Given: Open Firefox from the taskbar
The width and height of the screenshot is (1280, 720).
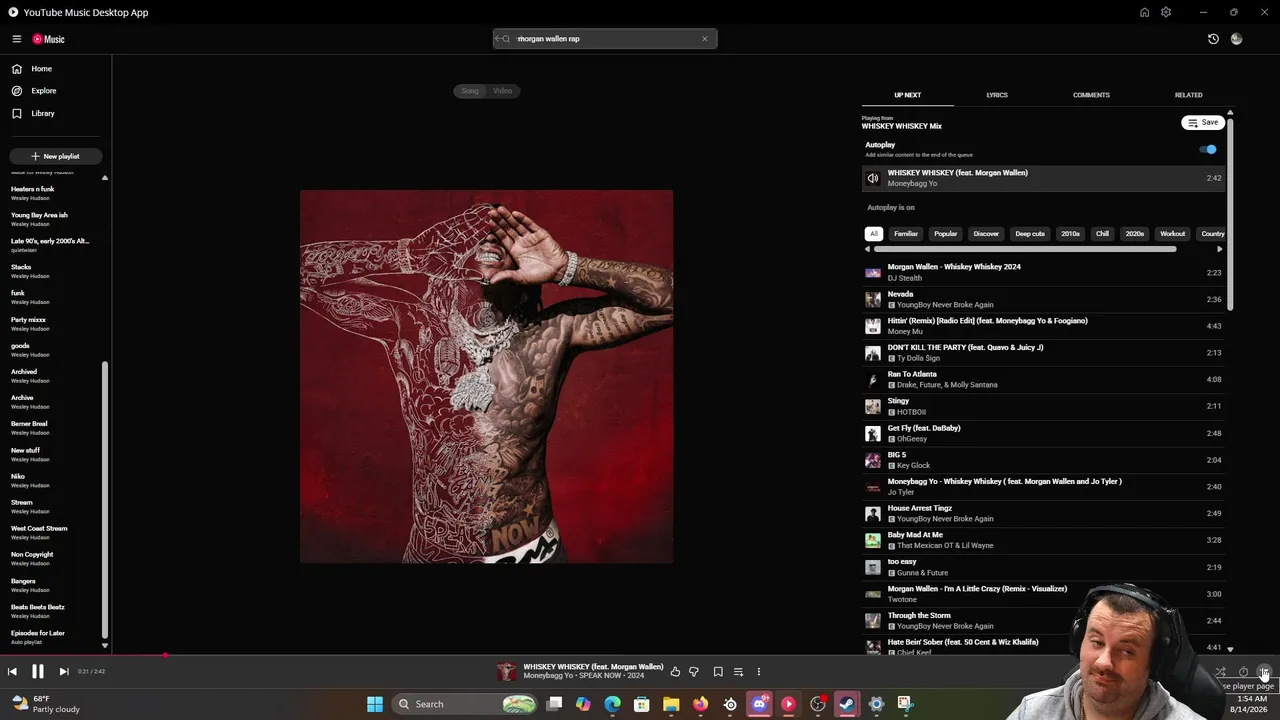Looking at the screenshot, I should tap(700, 704).
